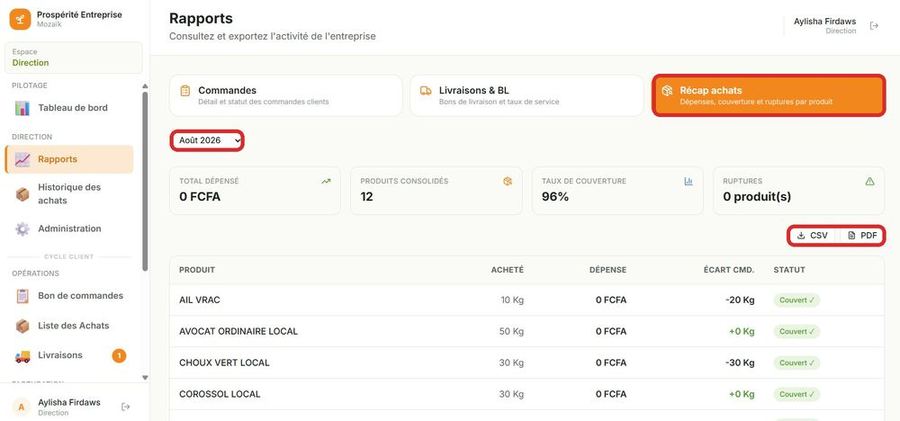
Task: Click the 12 produits consolidés value
Action: [x=367, y=197]
